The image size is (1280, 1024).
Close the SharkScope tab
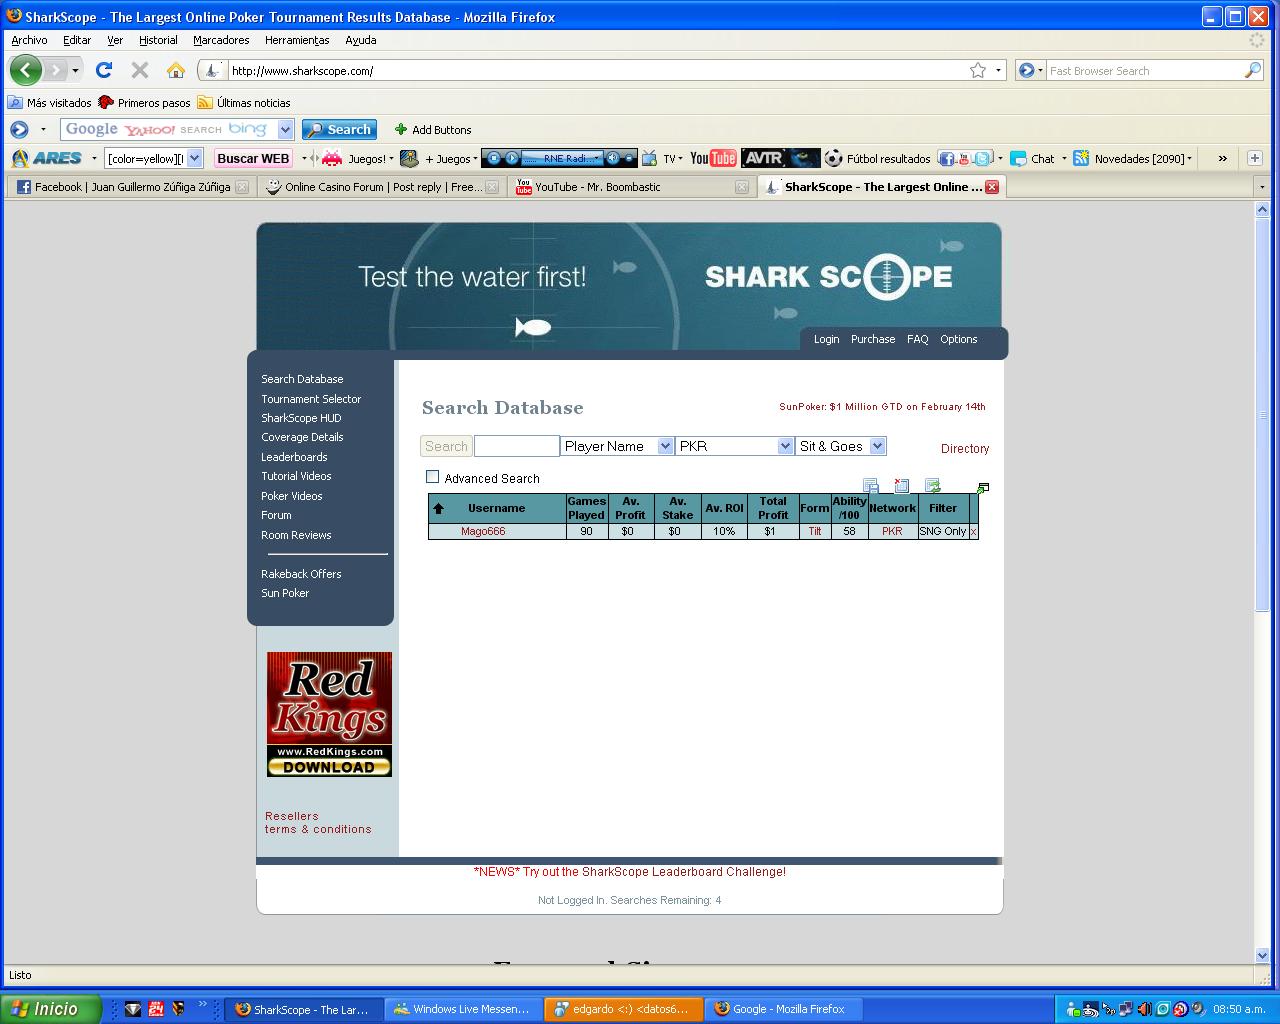(992, 187)
